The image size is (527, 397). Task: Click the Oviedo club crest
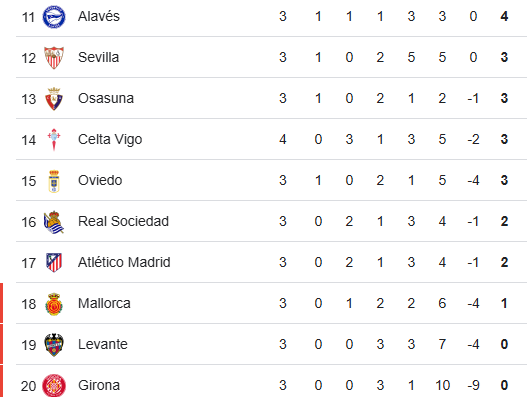tap(54, 181)
